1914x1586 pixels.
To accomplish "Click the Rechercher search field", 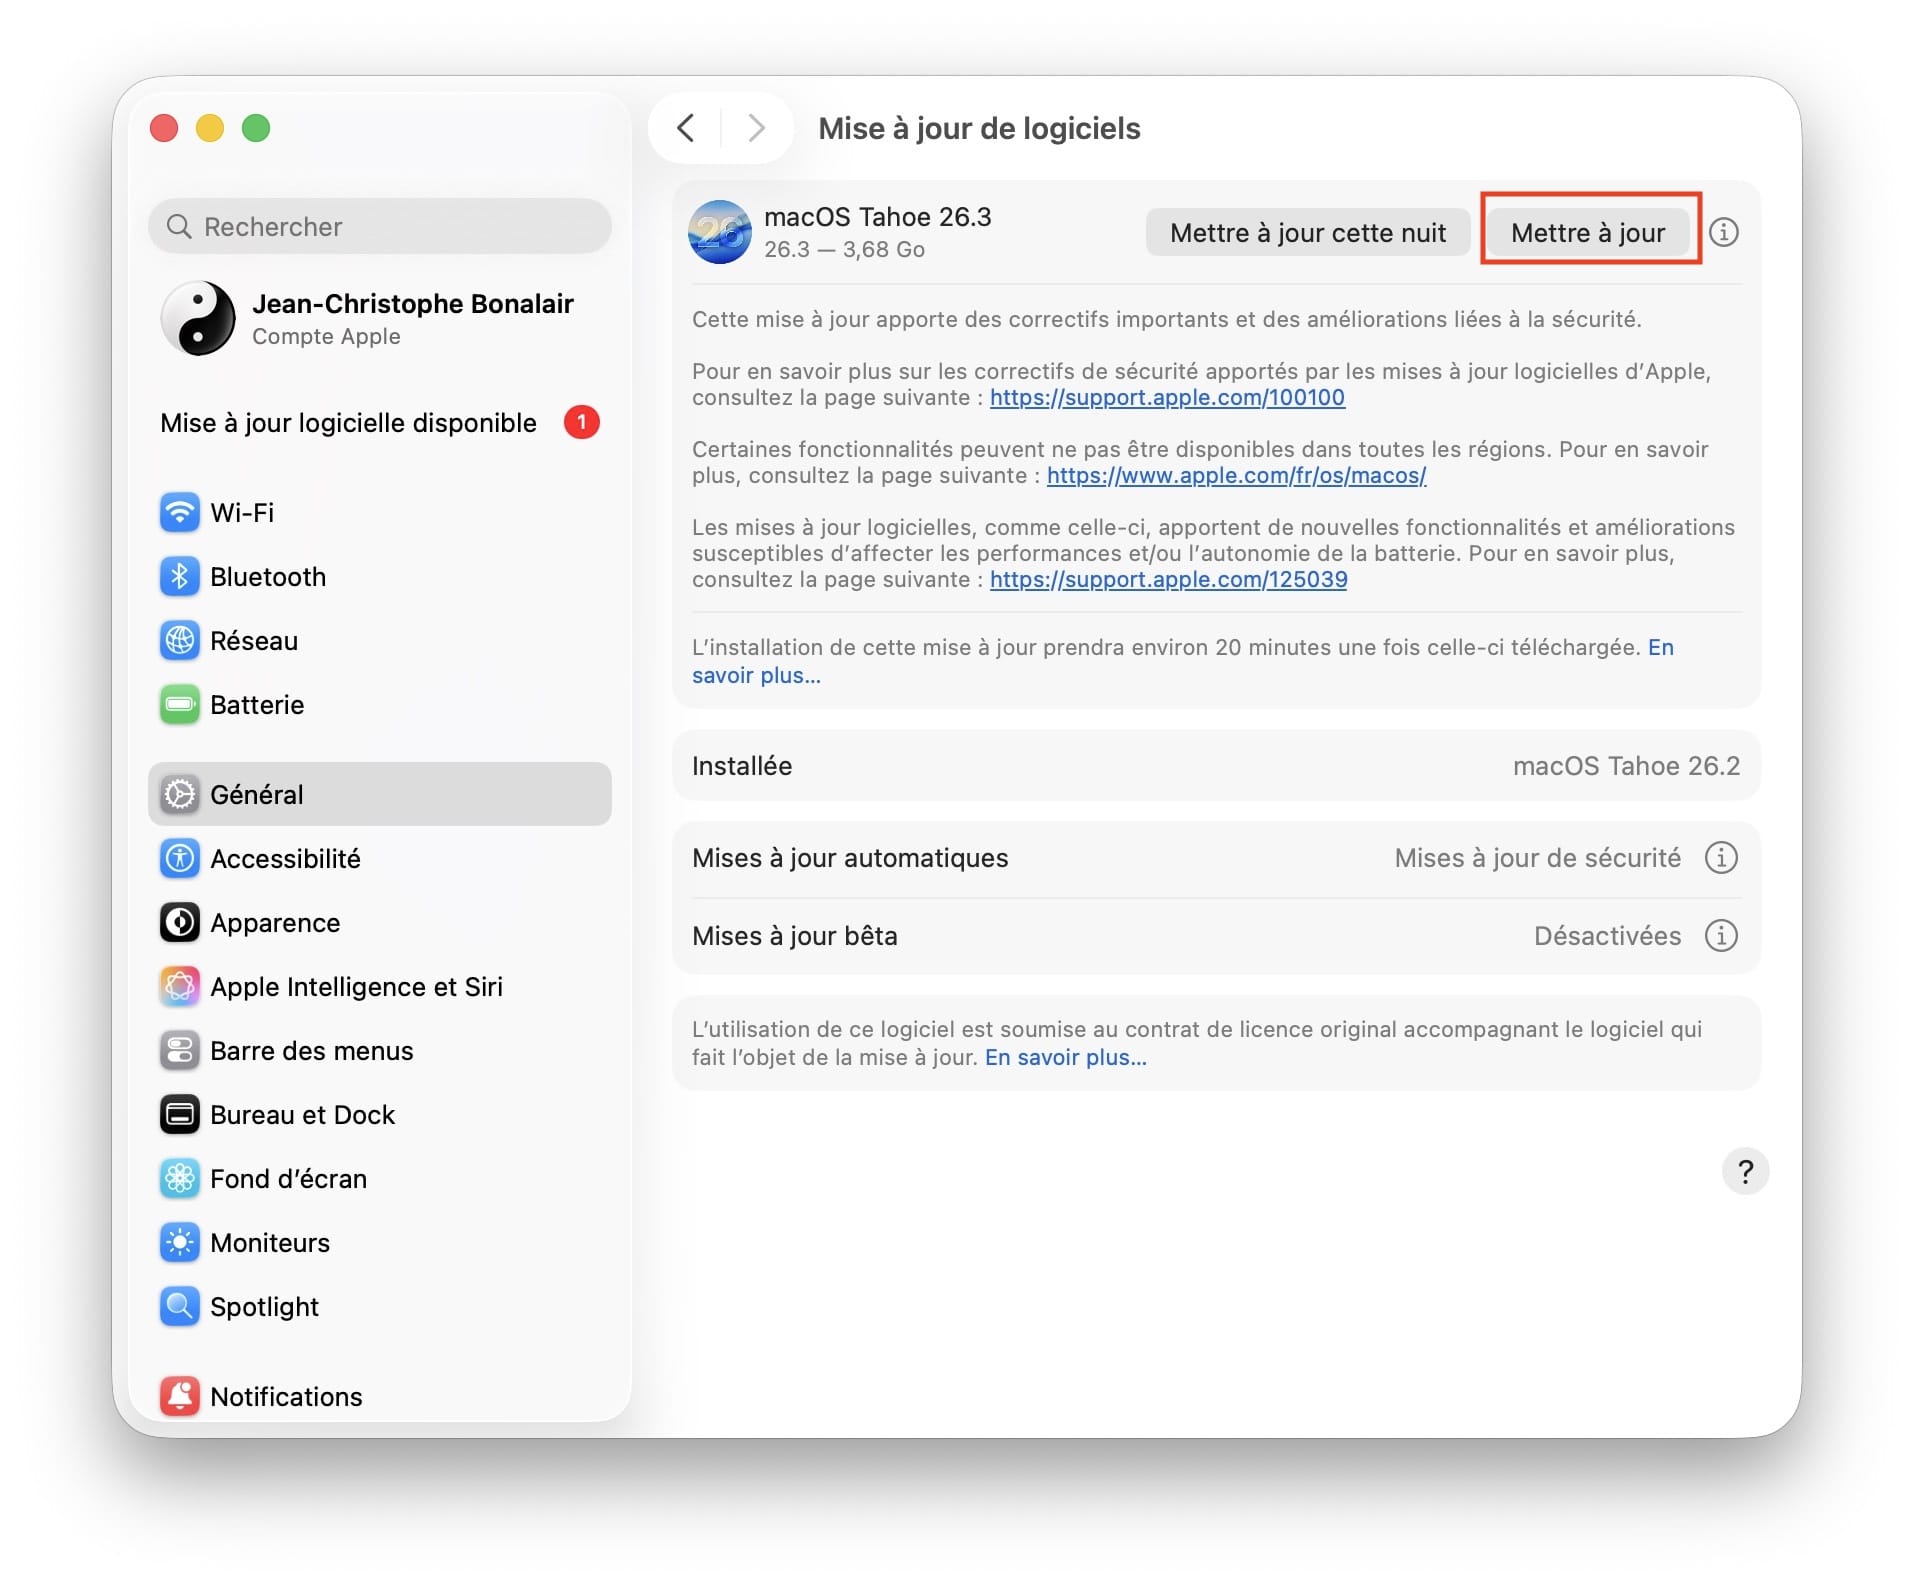I will tap(379, 226).
